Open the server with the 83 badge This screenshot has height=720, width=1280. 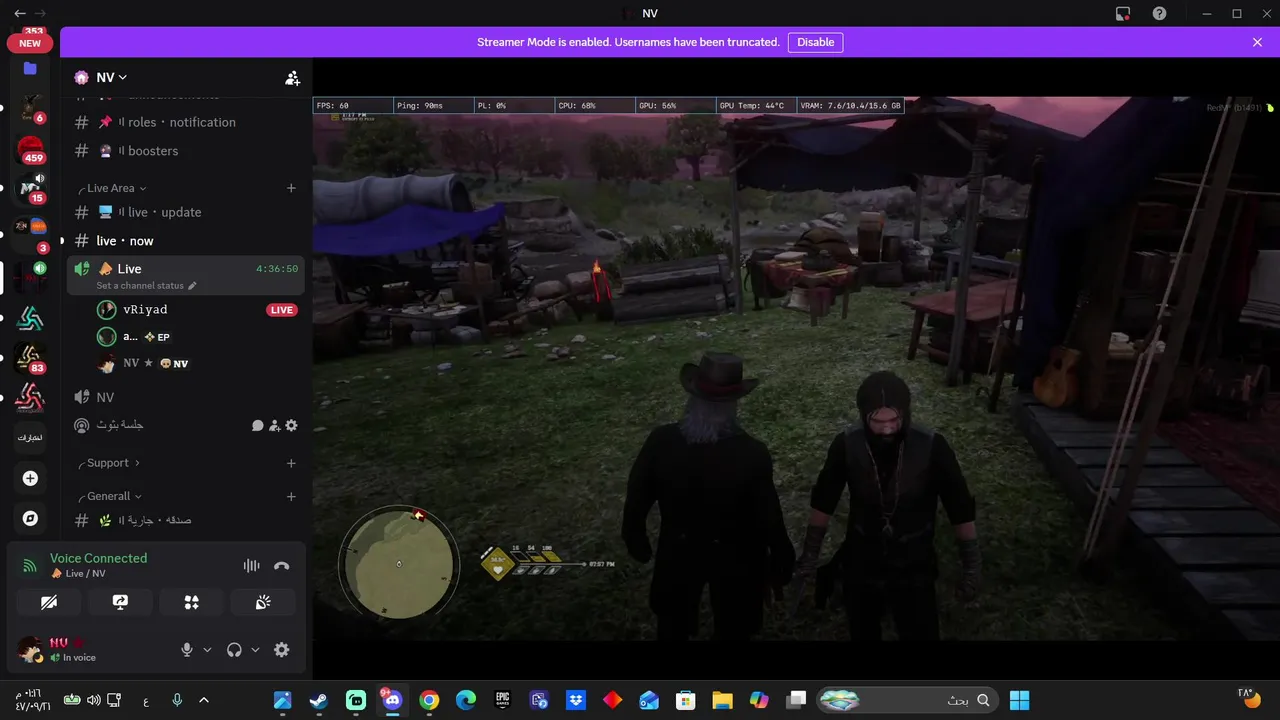(30, 359)
